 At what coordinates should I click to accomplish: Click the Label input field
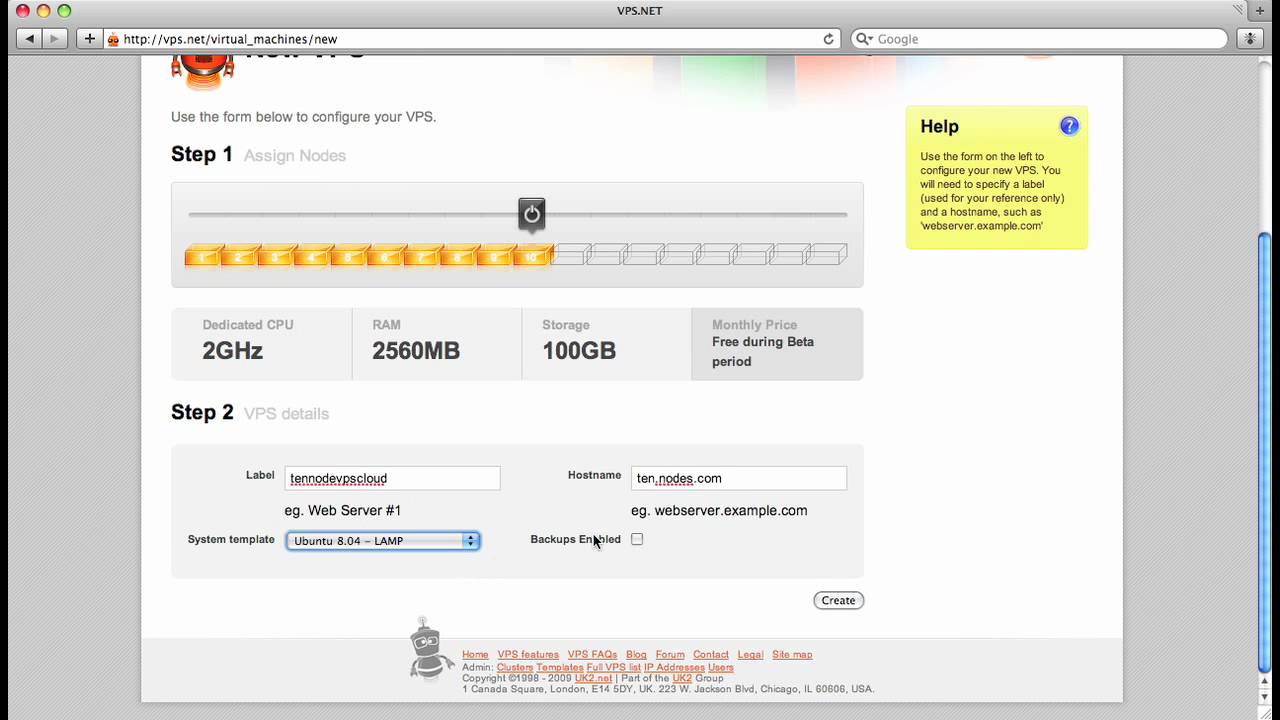(x=392, y=478)
